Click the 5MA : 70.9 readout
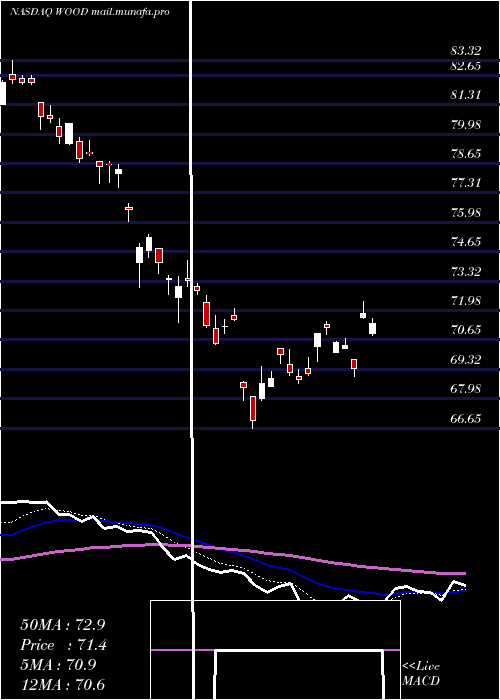 (x=58, y=665)
